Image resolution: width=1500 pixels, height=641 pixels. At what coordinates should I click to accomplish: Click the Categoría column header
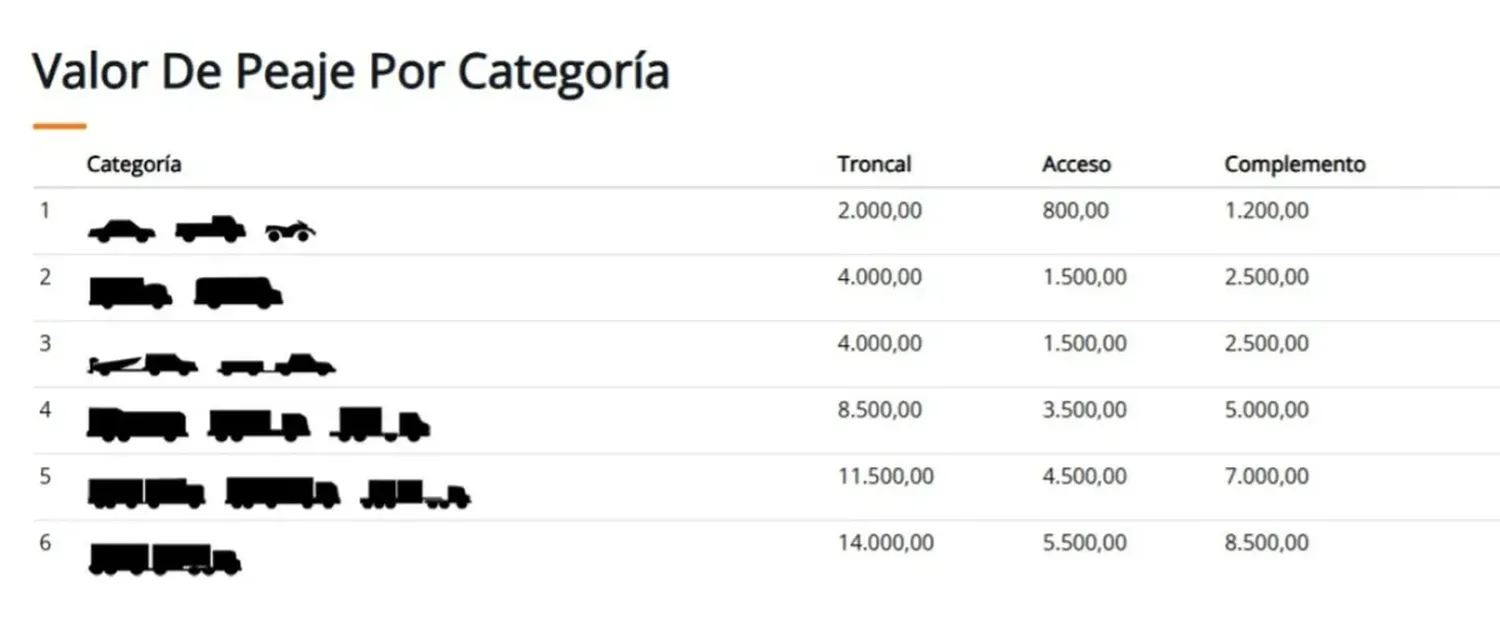134,164
